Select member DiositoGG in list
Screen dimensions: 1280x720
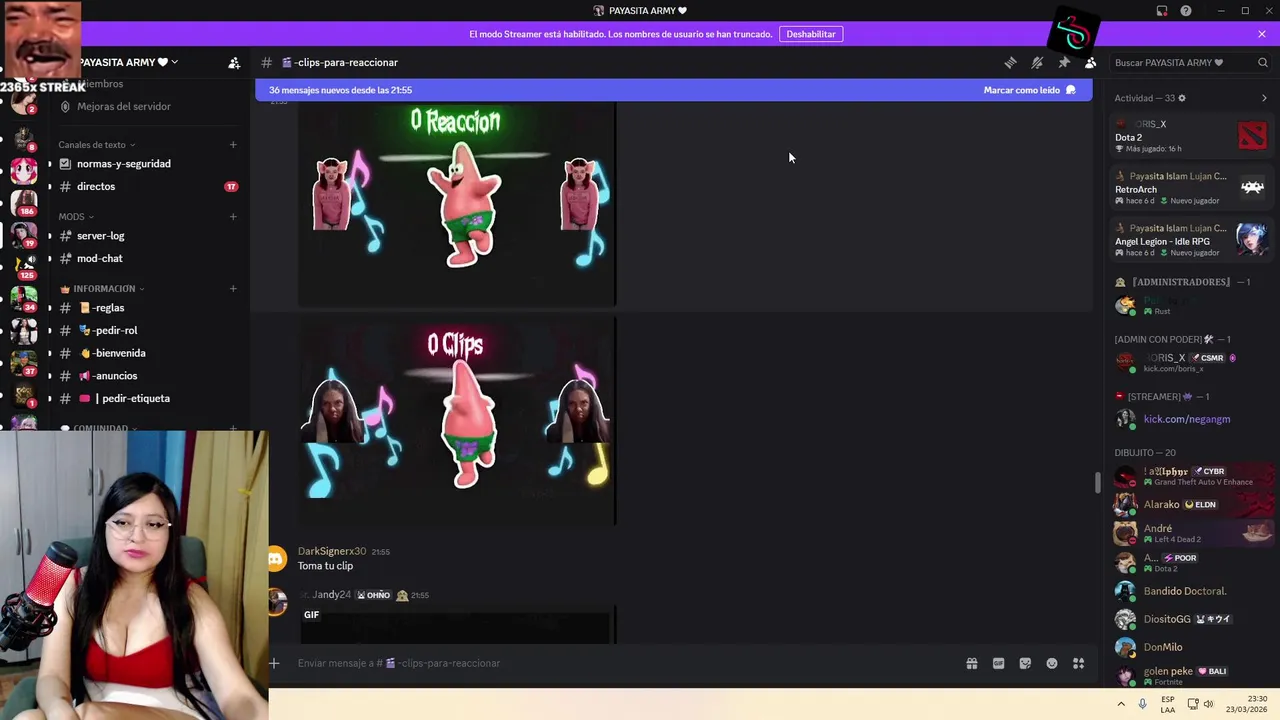[1192, 619]
